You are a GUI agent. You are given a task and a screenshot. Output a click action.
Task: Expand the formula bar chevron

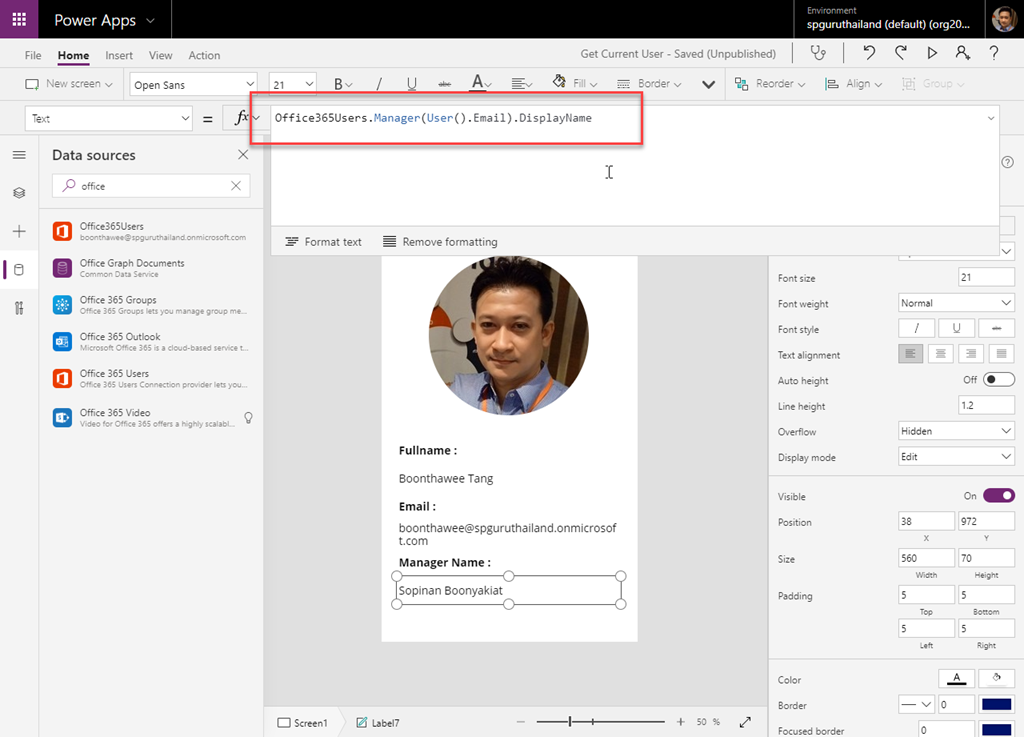pos(991,118)
